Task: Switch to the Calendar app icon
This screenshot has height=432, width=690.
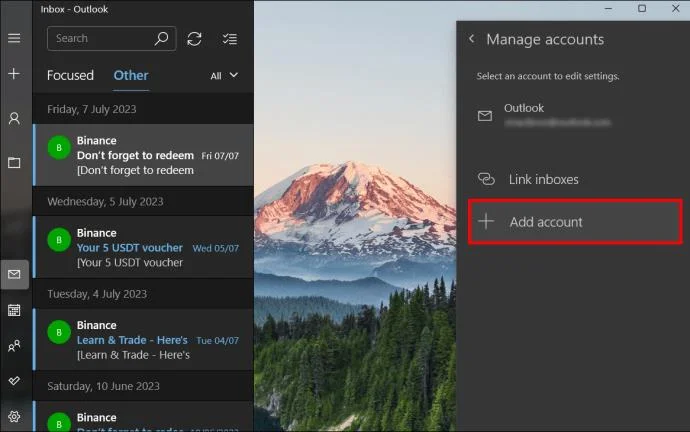Action: pos(14,310)
